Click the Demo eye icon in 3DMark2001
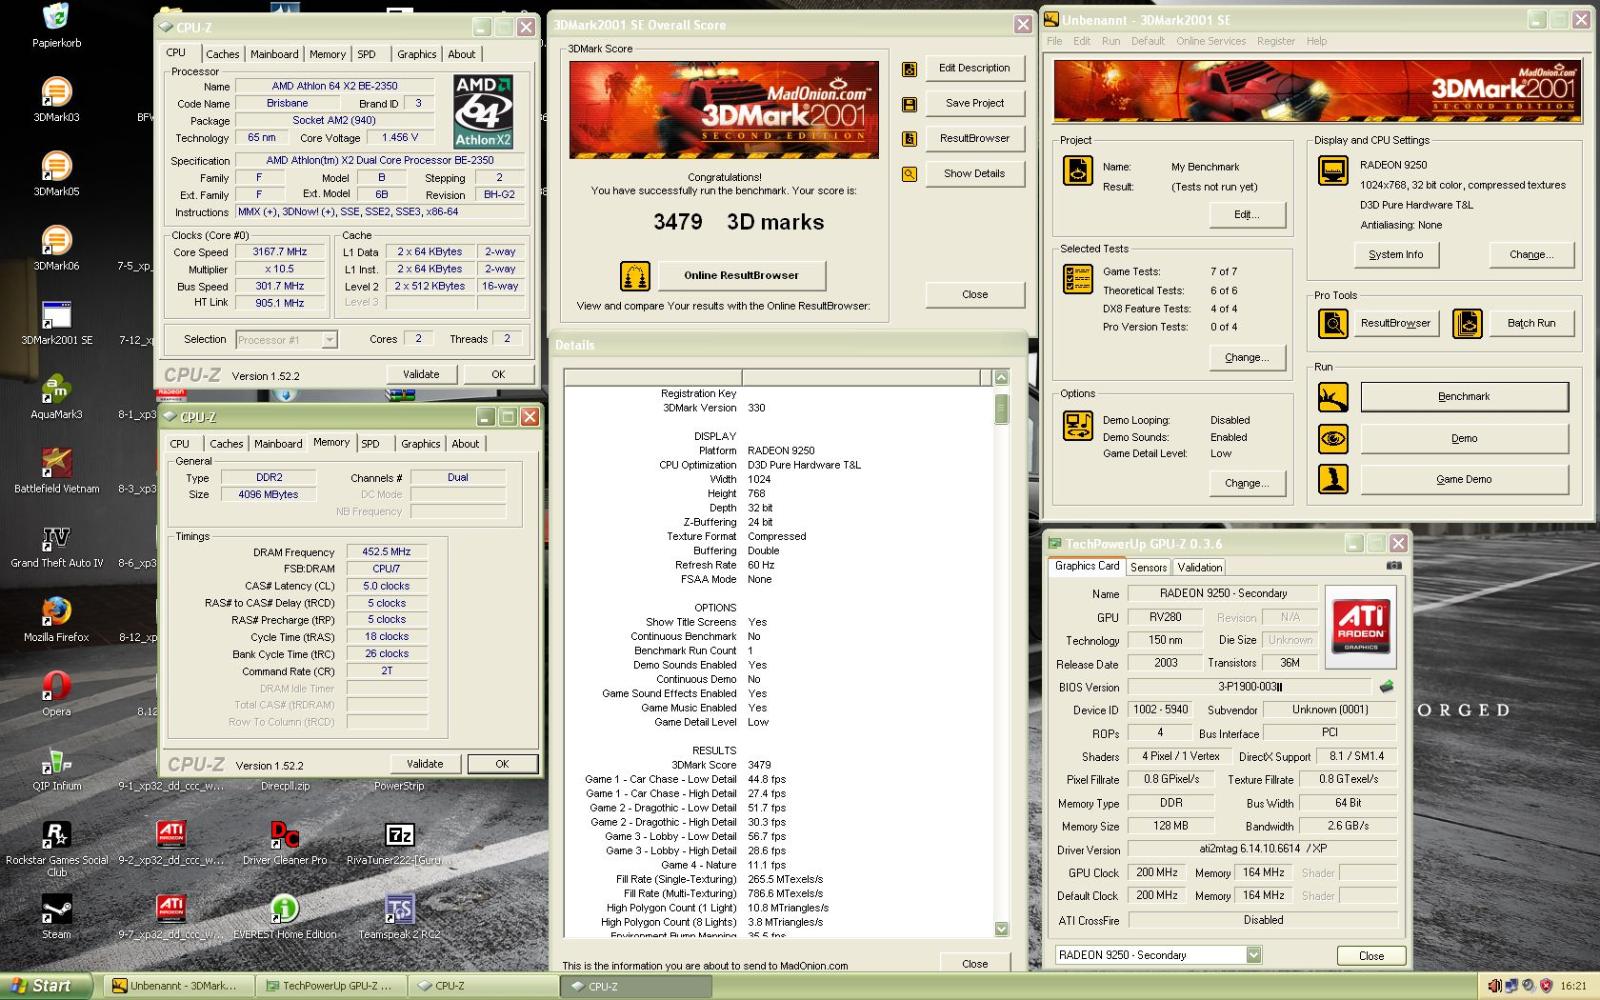Viewport: 1600px width, 1000px height. pyautogui.click(x=1333, y=438)
